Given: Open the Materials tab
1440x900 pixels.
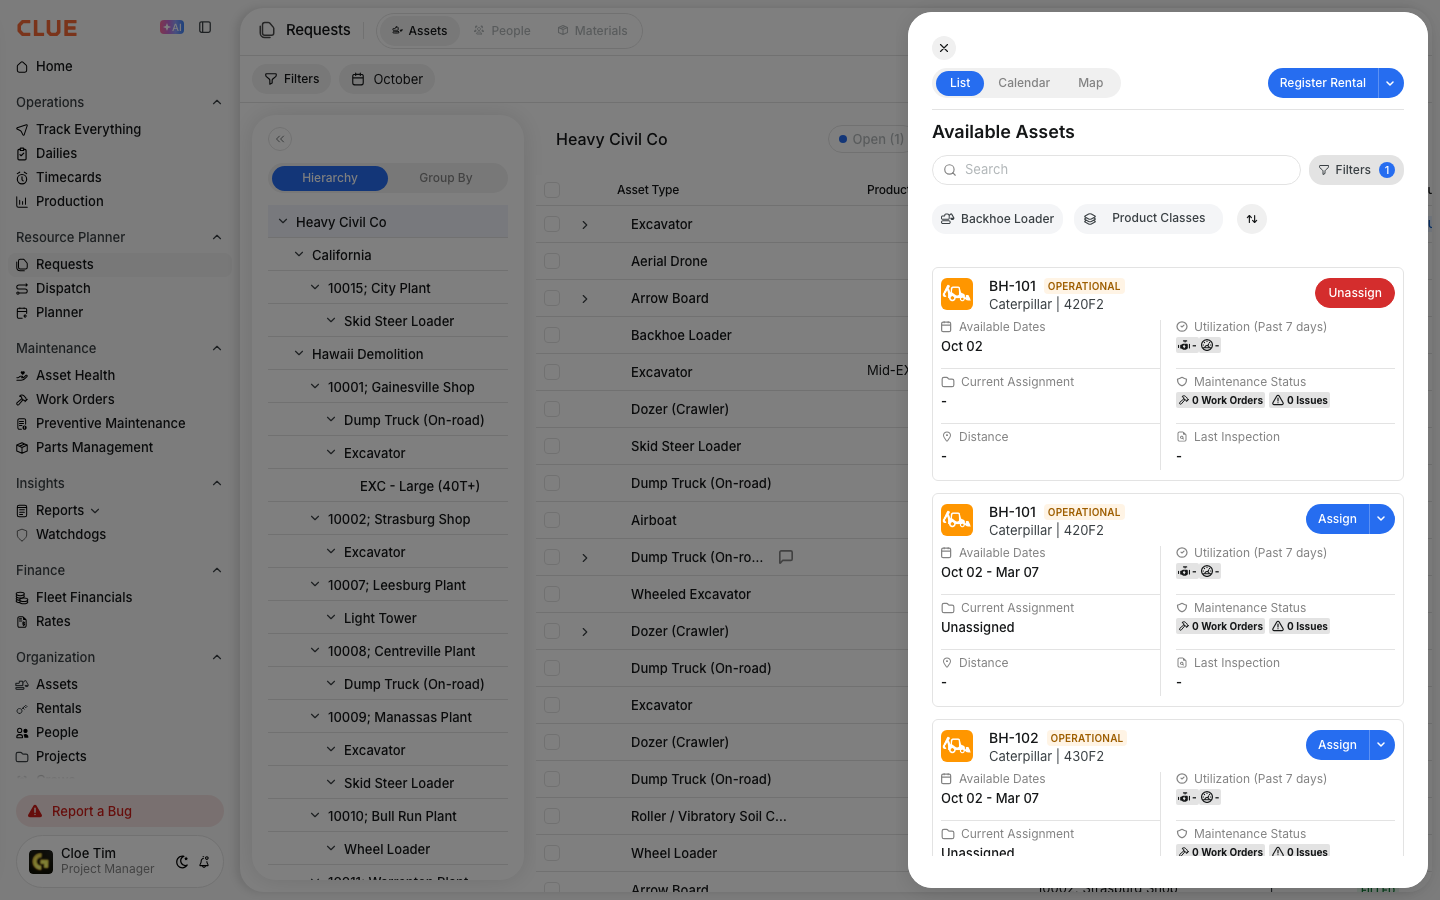Looking at the screenshot, I should coord(592,31).
